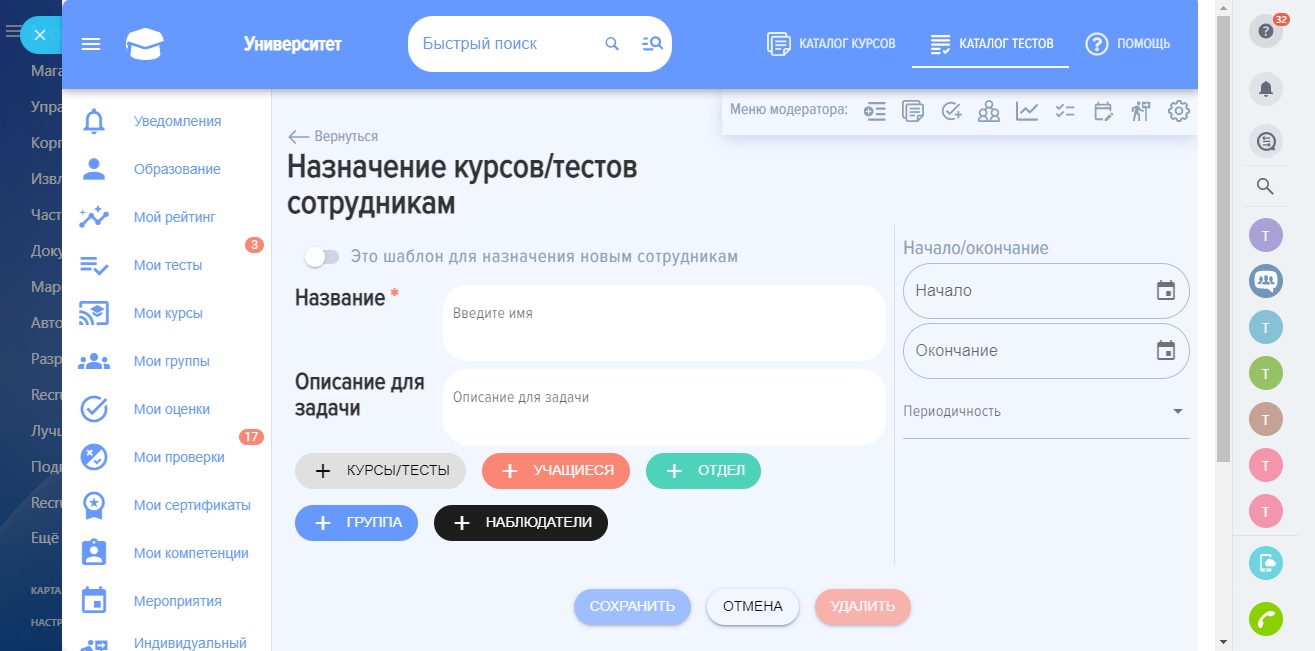Screen dimensions: 1315x651
Task: Open moderator menu calendar-edit icon
Action: click(1103, 111)
